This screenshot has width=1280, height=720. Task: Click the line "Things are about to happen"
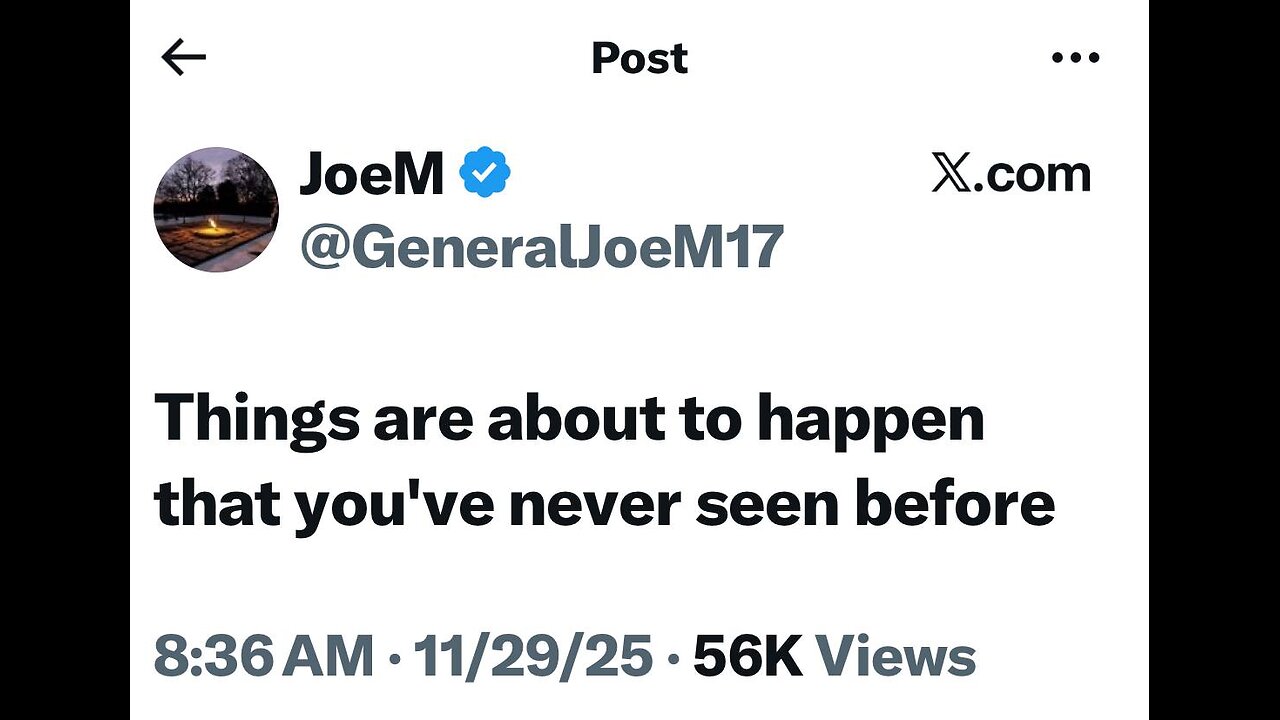click(x=569, y=421)
